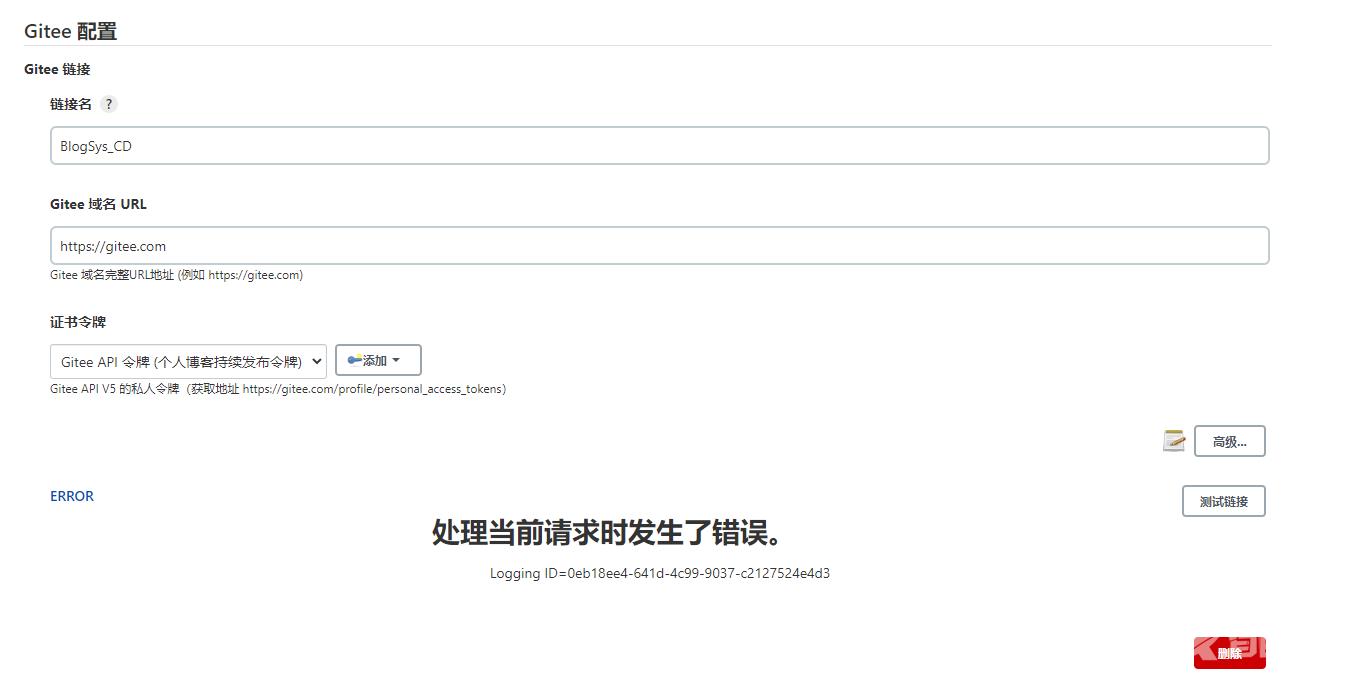Click the Gitee 链接 subsection label
Screen dimensions: 1364x685
click(57, 69)
